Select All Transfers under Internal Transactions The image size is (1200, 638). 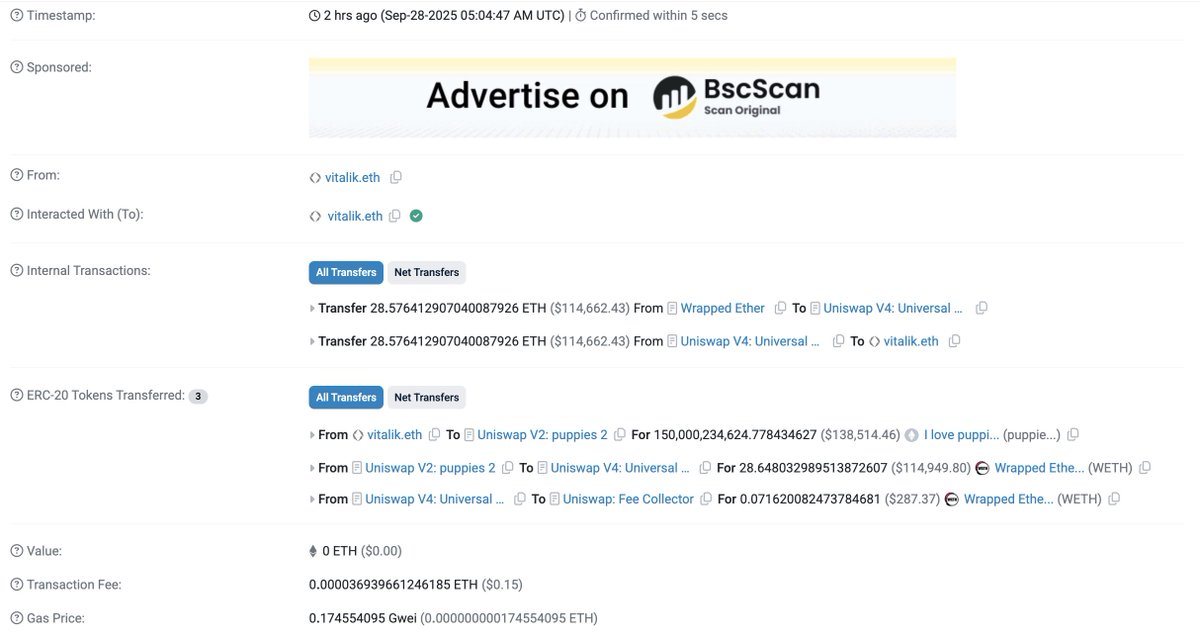tap(346, 272)
